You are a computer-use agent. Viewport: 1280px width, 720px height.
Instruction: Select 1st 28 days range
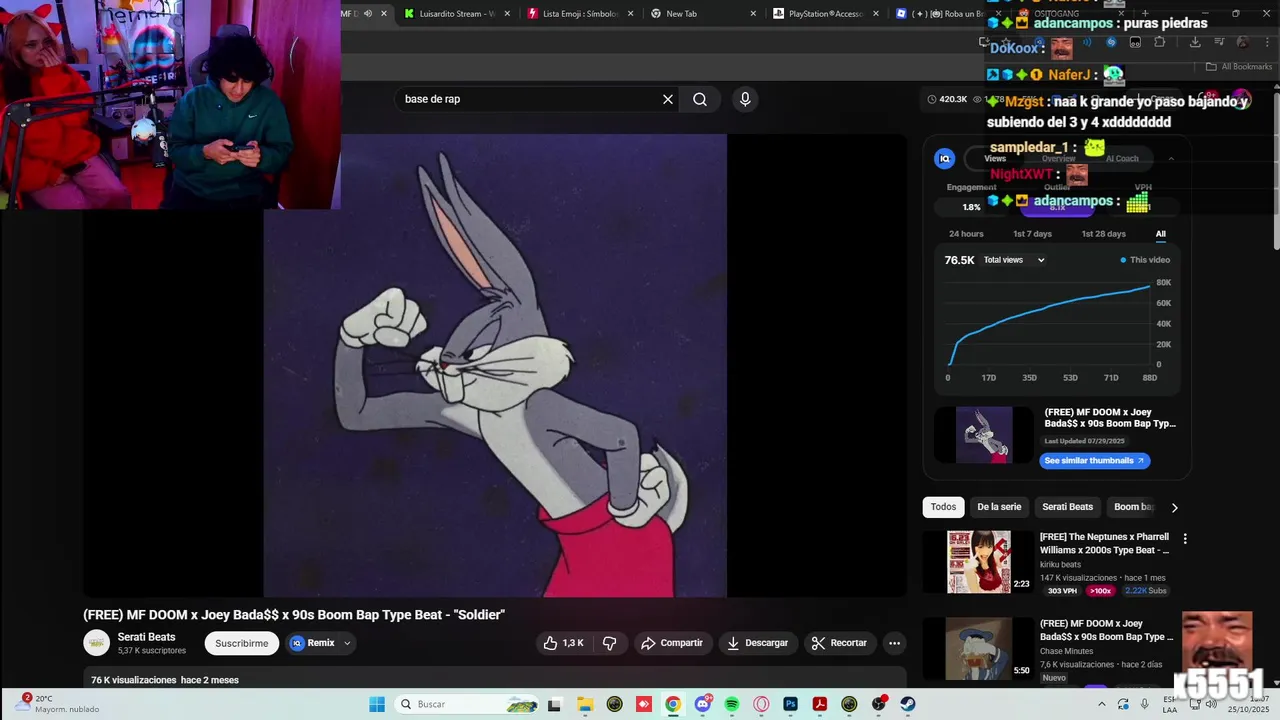(1103, 234)
